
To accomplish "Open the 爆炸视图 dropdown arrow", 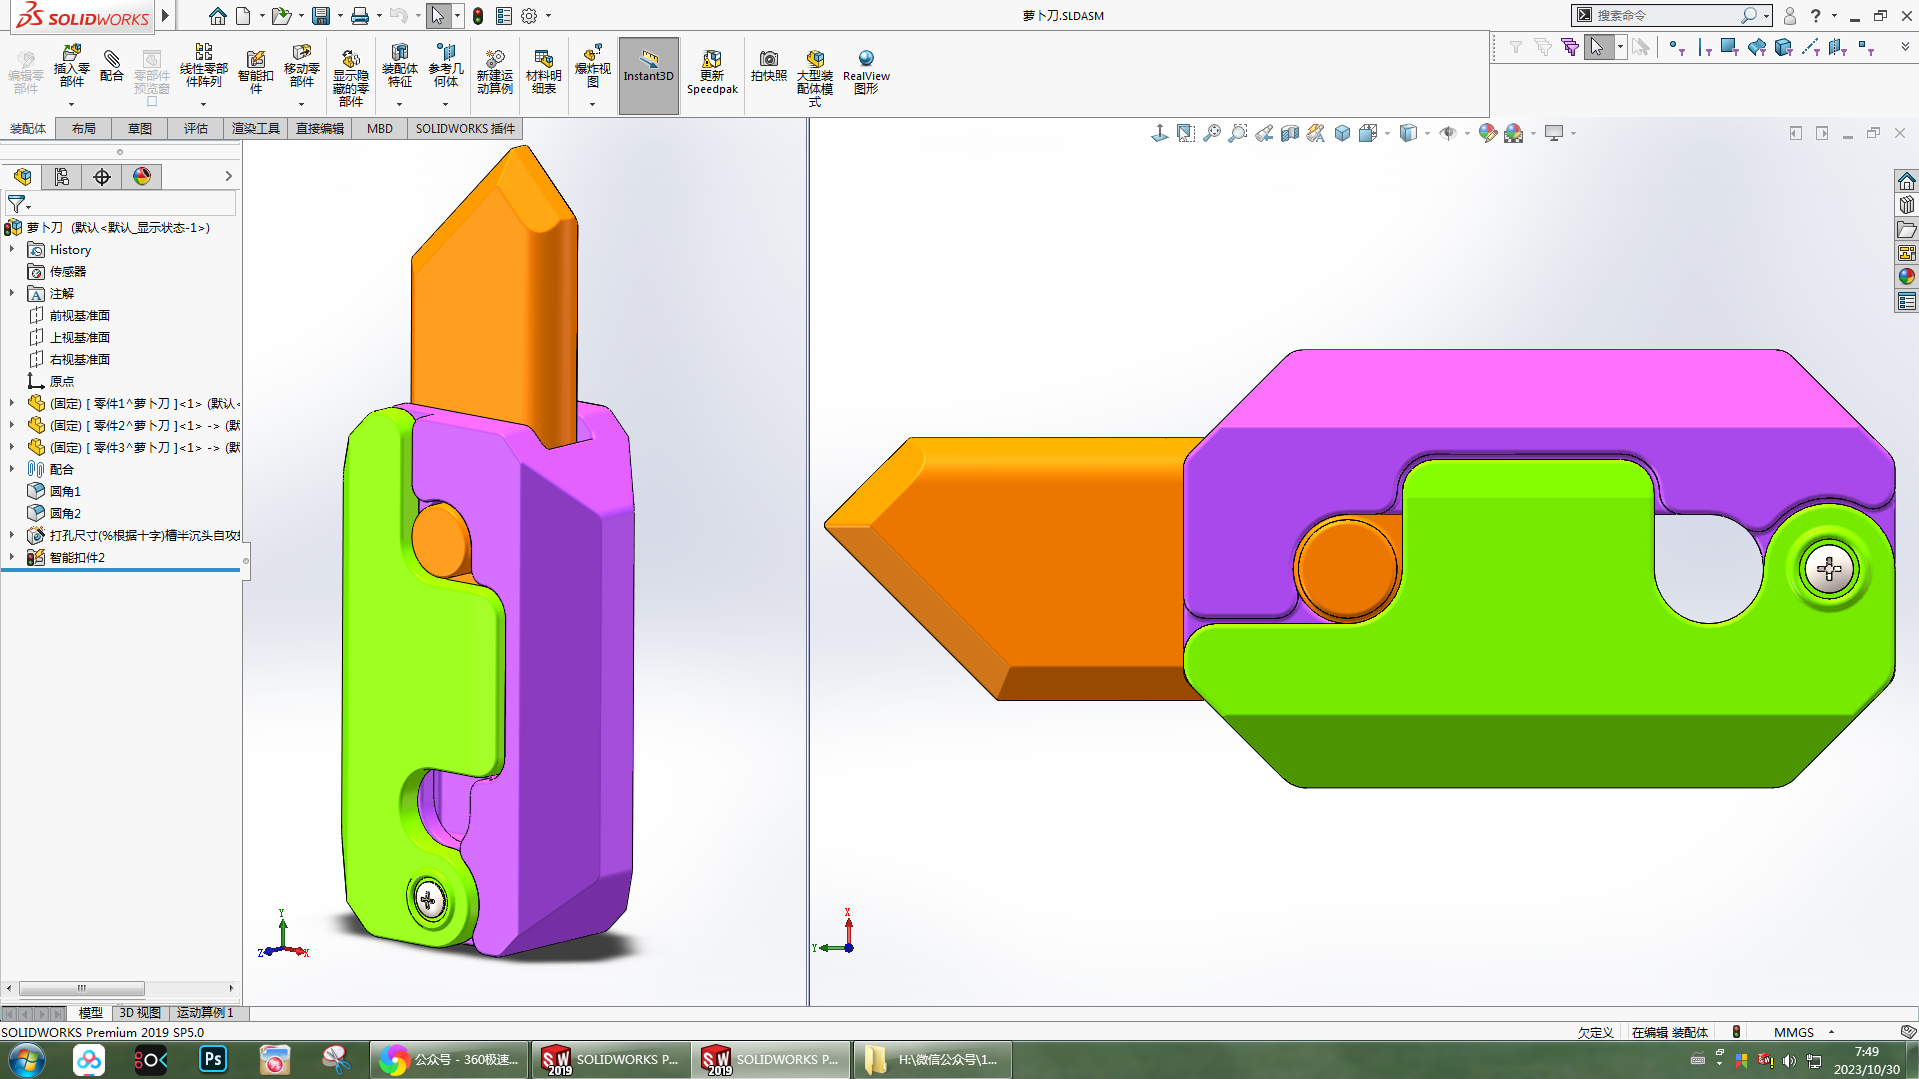I will (x=592, y=104).
